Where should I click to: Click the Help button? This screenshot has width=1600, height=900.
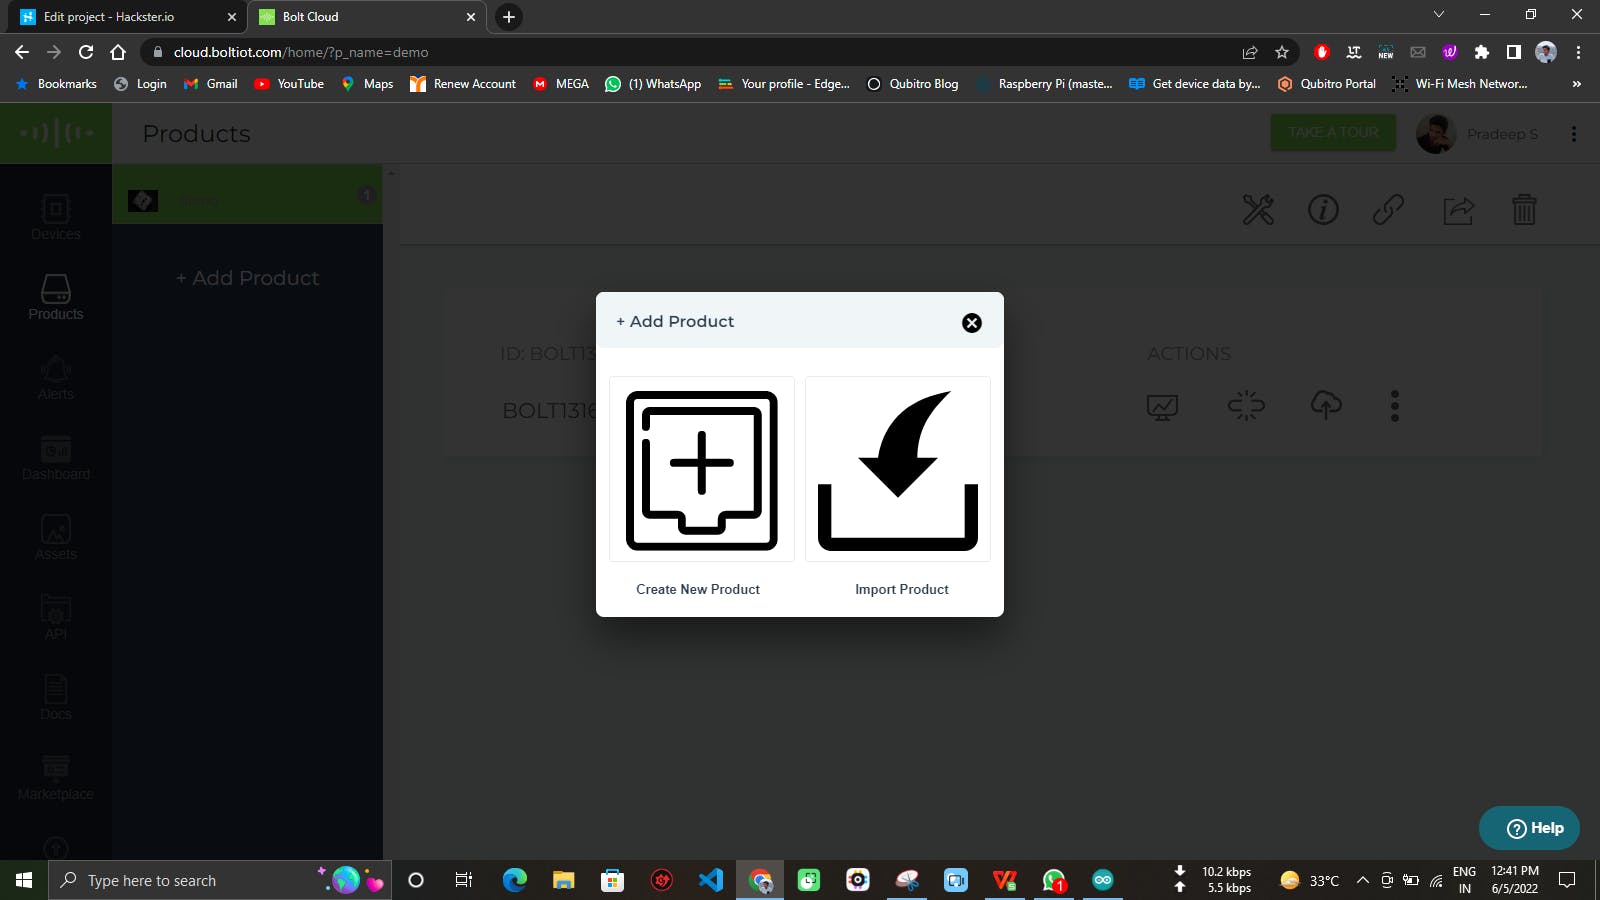tap(1529, 828)
